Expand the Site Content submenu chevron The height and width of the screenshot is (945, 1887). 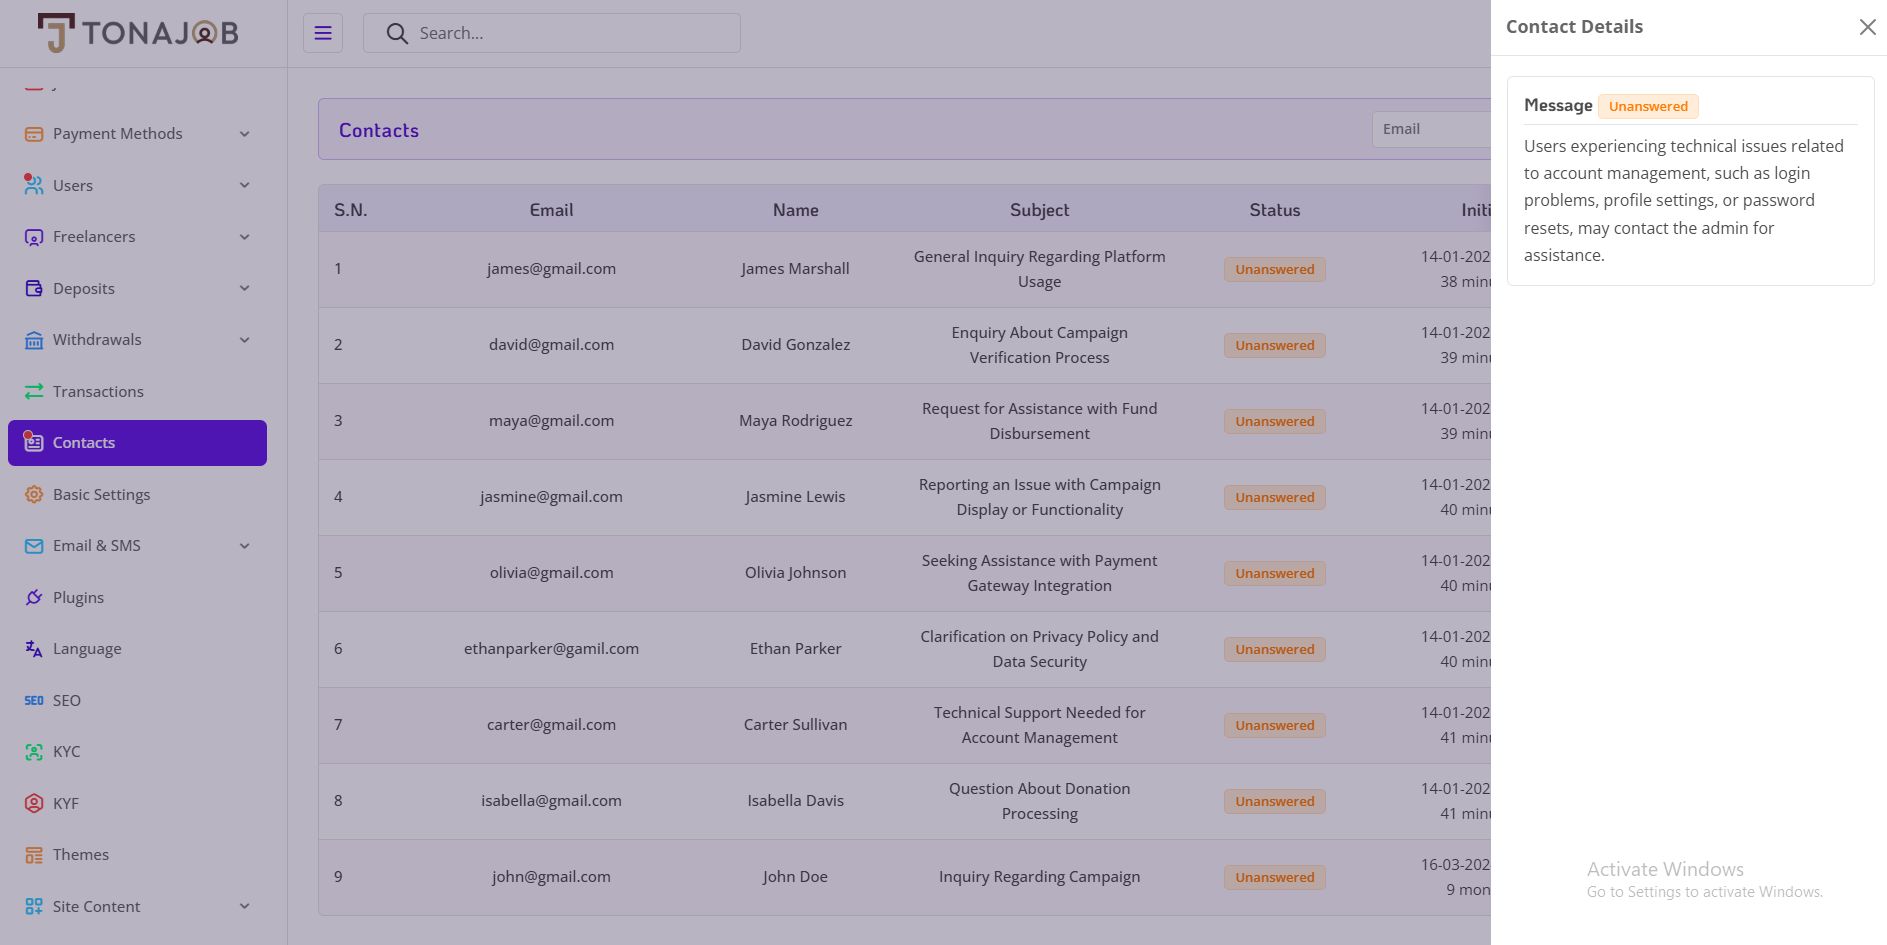[245, 906]
